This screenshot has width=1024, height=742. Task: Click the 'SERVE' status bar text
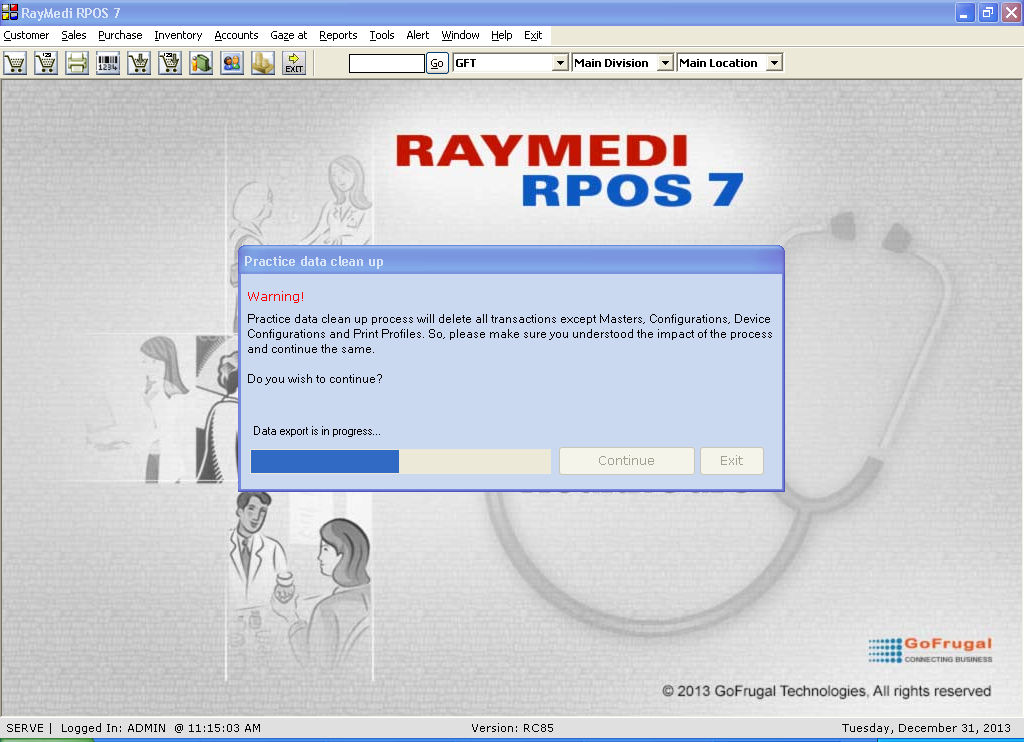coord(25,728)
